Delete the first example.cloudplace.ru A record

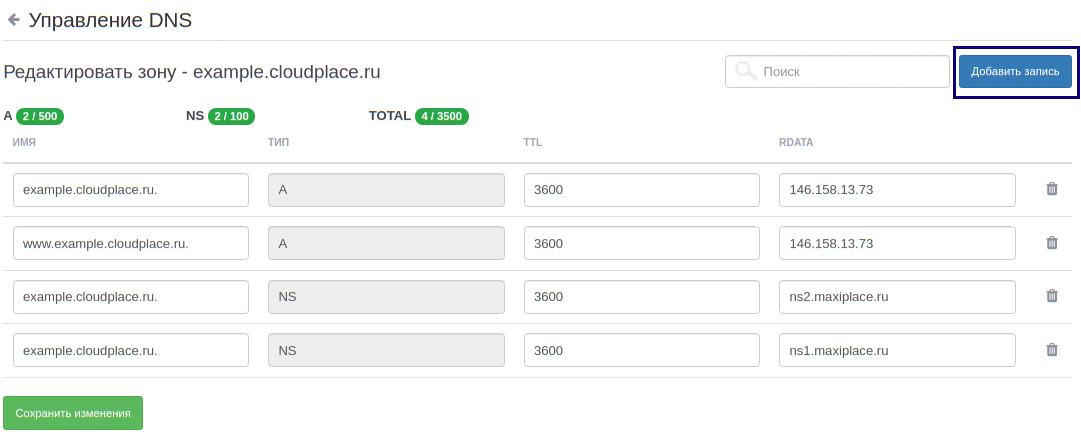(1052, 189)
